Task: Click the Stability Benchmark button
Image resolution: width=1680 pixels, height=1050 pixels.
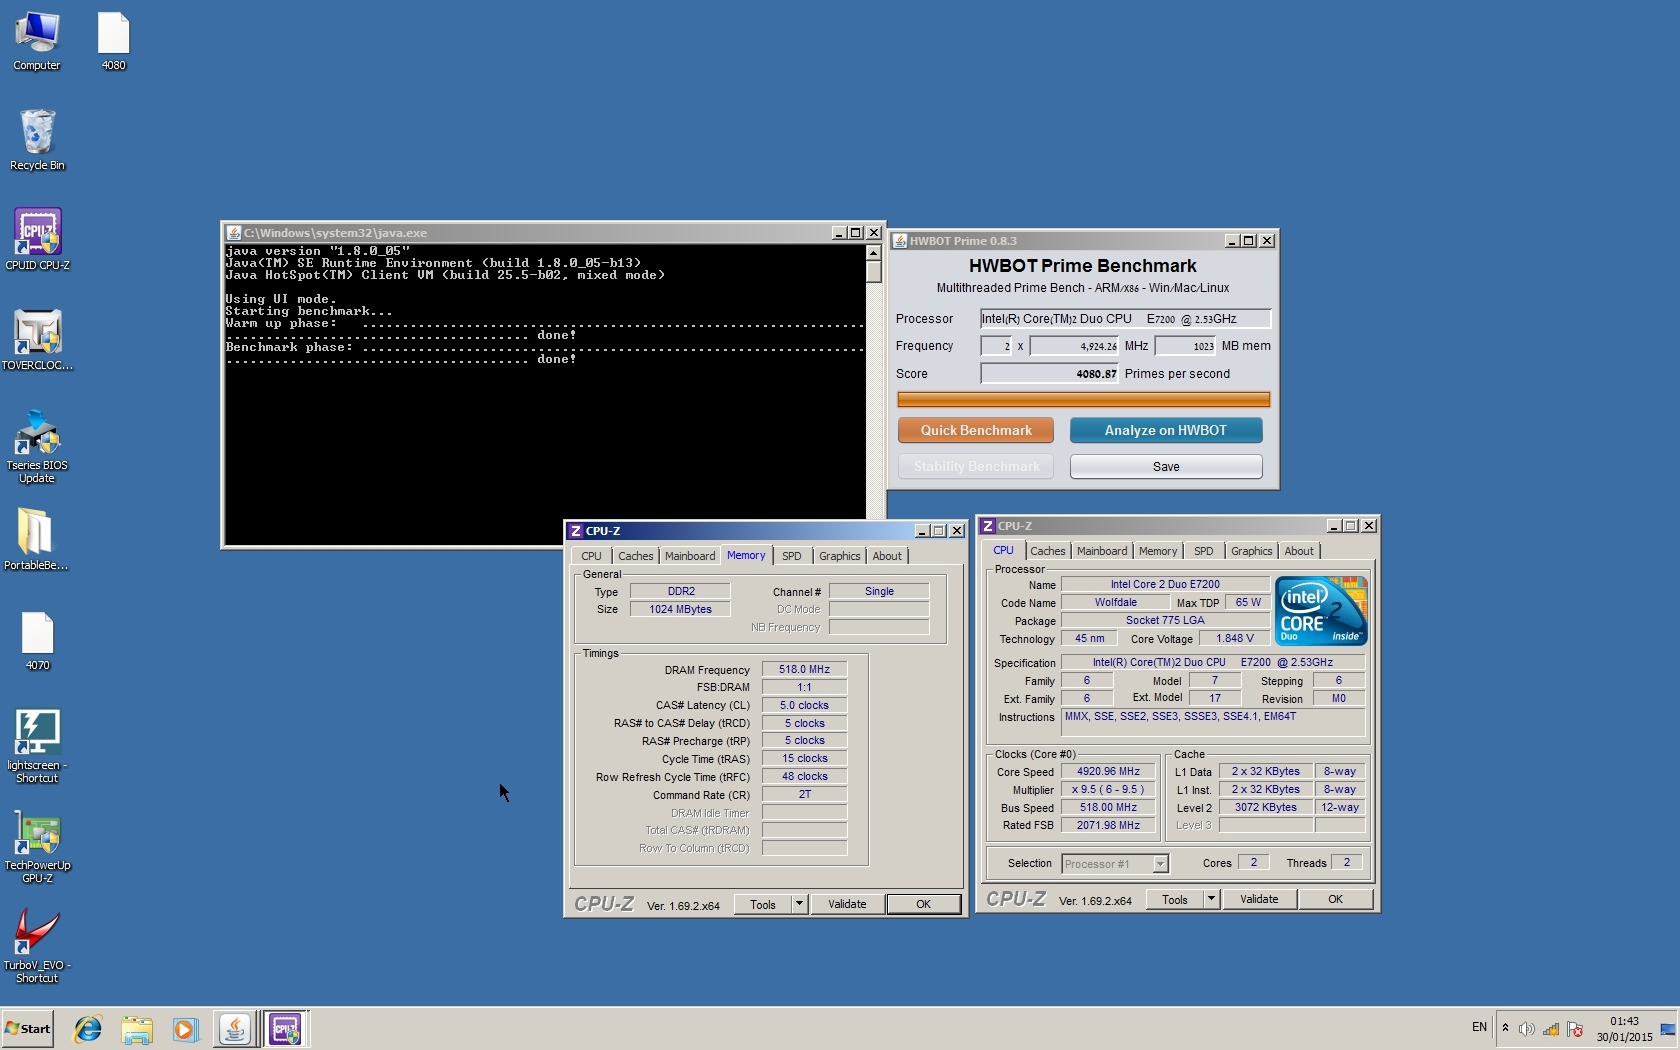Action: pyautogui.click(x=976, y=467)
